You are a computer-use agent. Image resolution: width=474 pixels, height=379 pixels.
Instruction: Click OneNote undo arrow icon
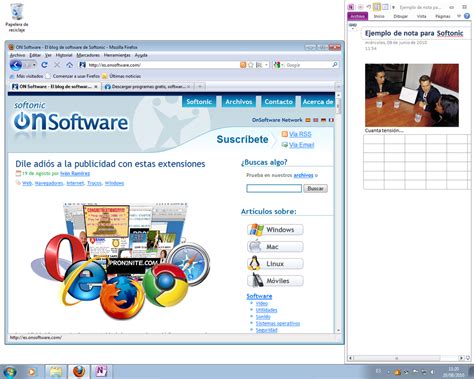click(x=369, y=7)
